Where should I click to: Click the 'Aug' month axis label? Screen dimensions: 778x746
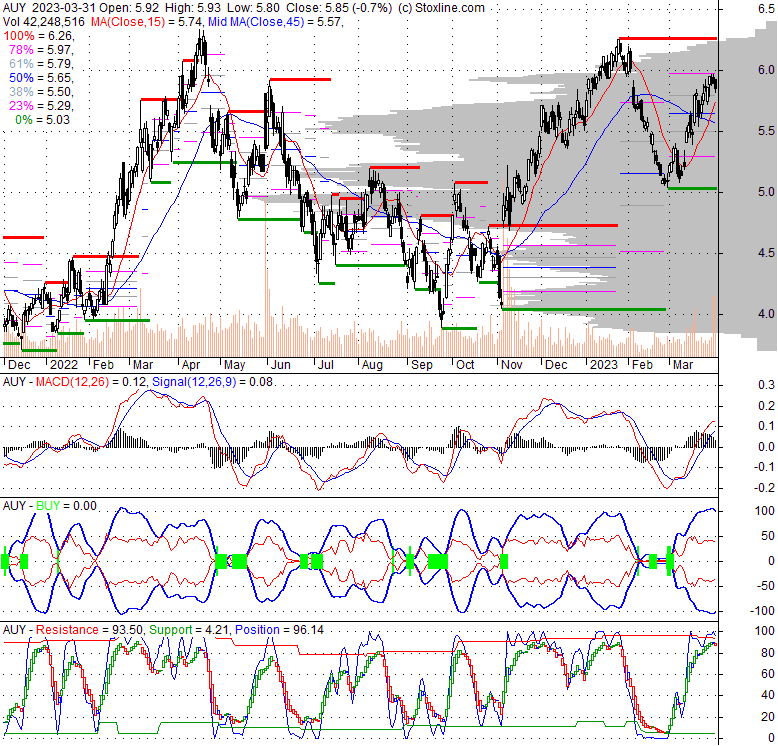(x=372, y=365)
